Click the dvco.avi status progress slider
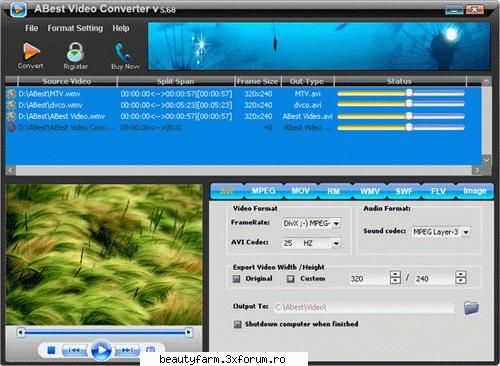The width and height of the screenshot is (500, 366). (x=401, y=104)
